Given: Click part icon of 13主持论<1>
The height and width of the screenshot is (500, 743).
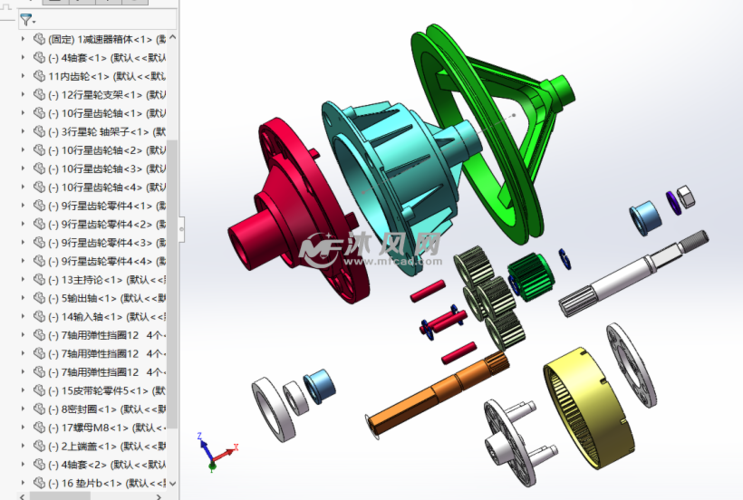Looking at the screenshot, I should tap(39, 279).
